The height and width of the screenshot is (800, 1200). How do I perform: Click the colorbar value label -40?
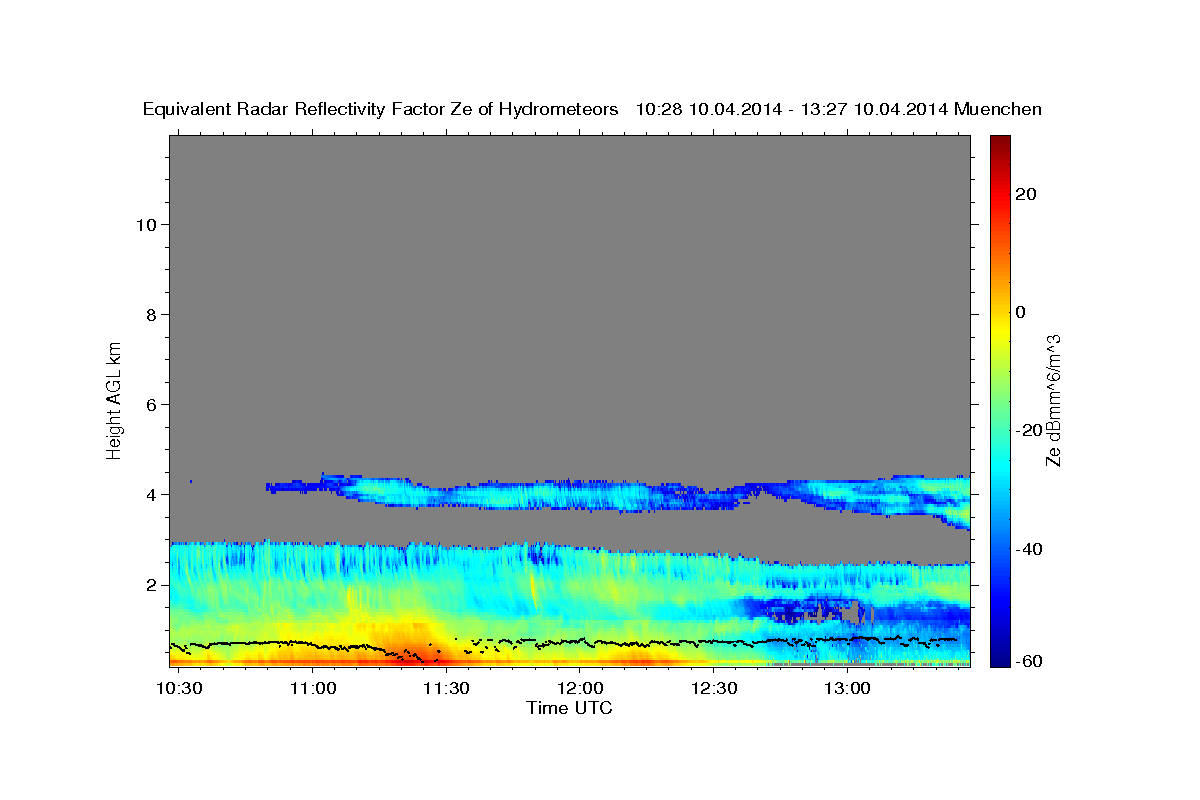click(x=1030, y=549)
